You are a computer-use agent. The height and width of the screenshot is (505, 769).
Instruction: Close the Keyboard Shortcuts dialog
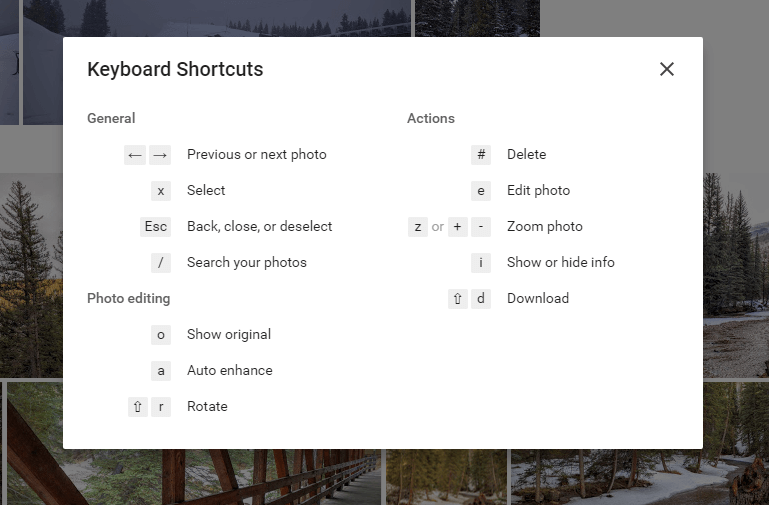pyautogui.click(x=666, y=69)
